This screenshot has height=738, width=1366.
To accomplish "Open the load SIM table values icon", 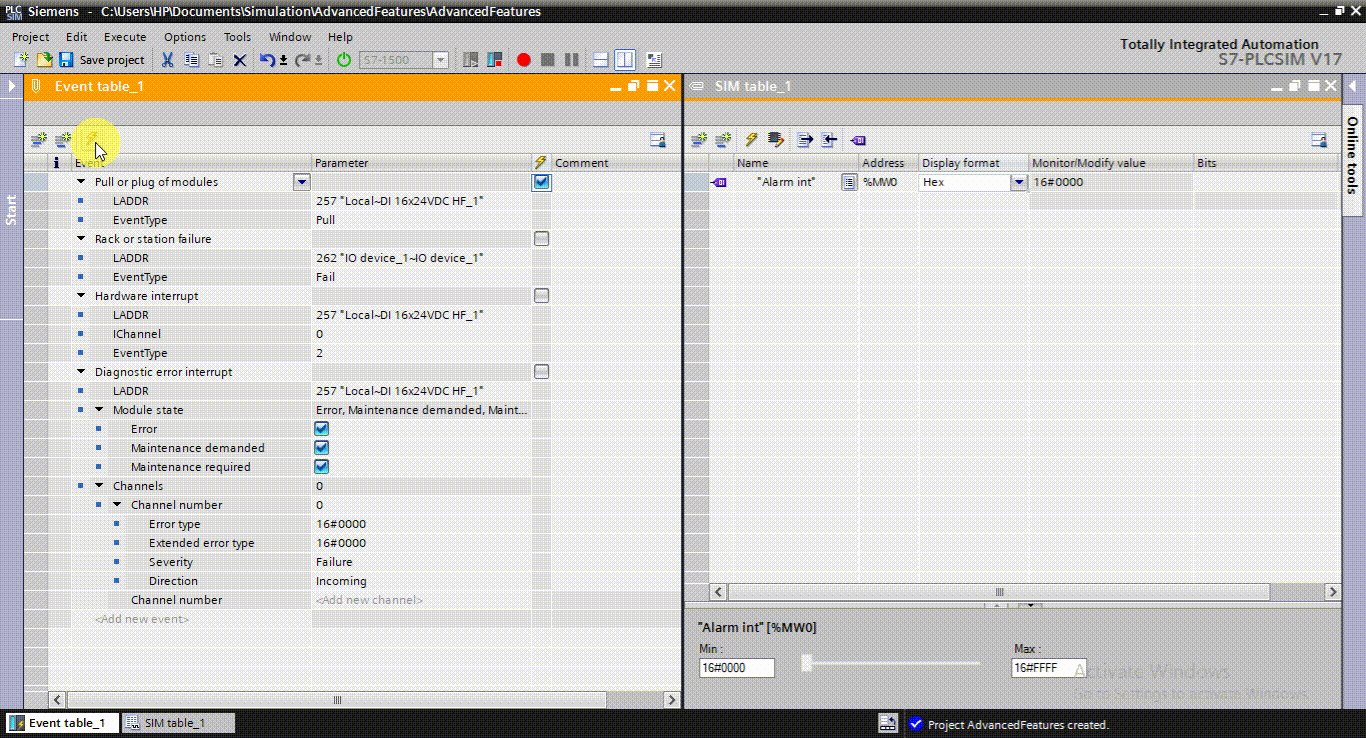I will (x=829, y=140).
